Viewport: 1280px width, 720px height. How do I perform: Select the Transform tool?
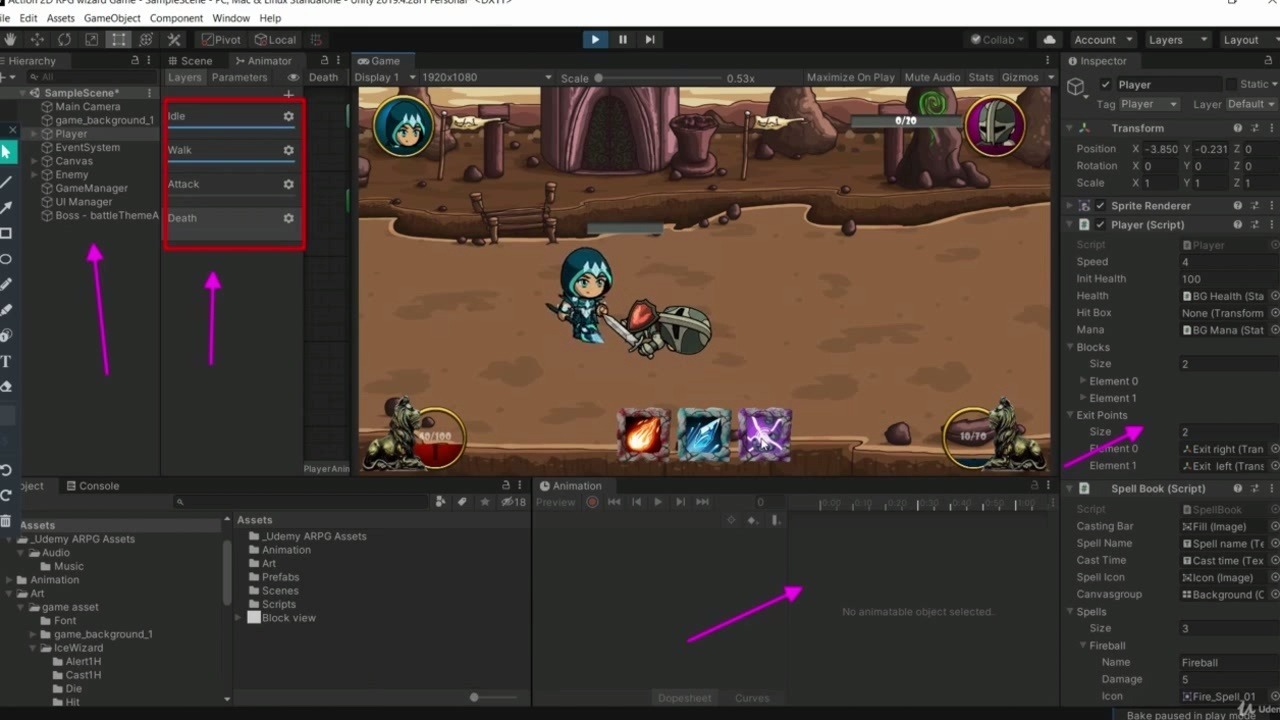(x=146, y=39)
